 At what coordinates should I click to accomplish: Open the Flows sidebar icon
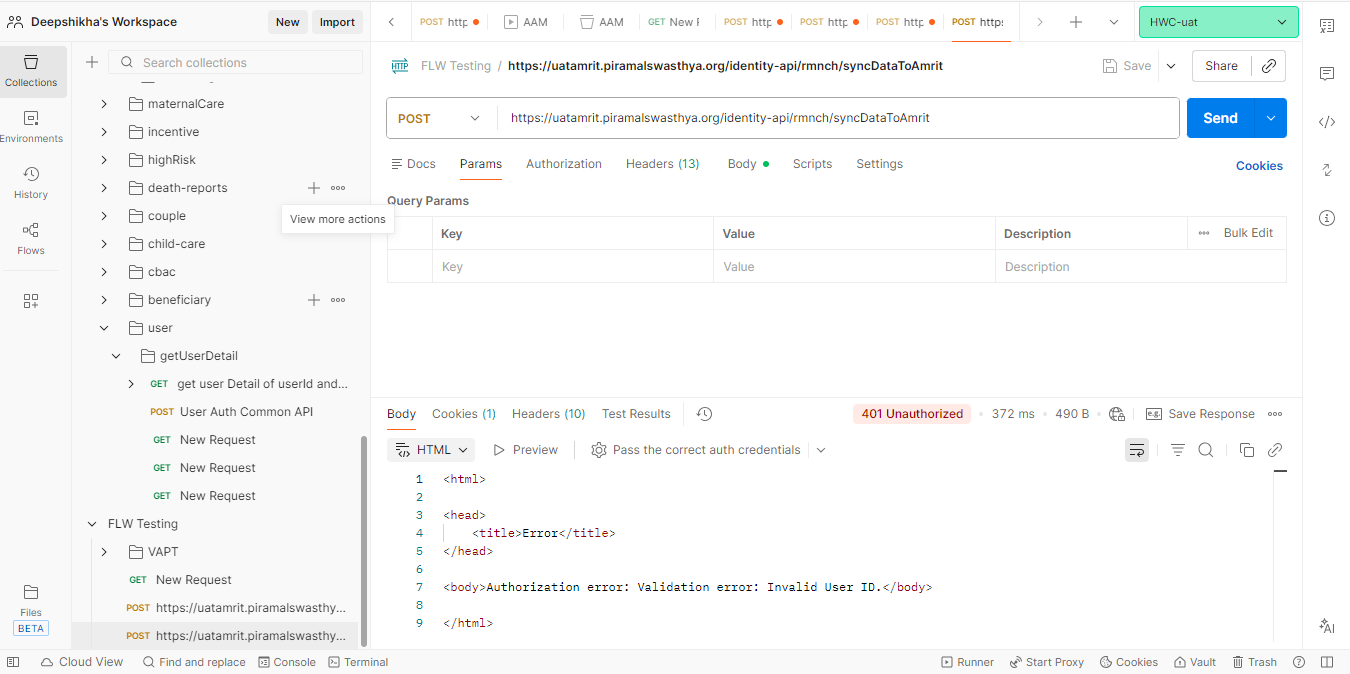(x=31, y=238)
